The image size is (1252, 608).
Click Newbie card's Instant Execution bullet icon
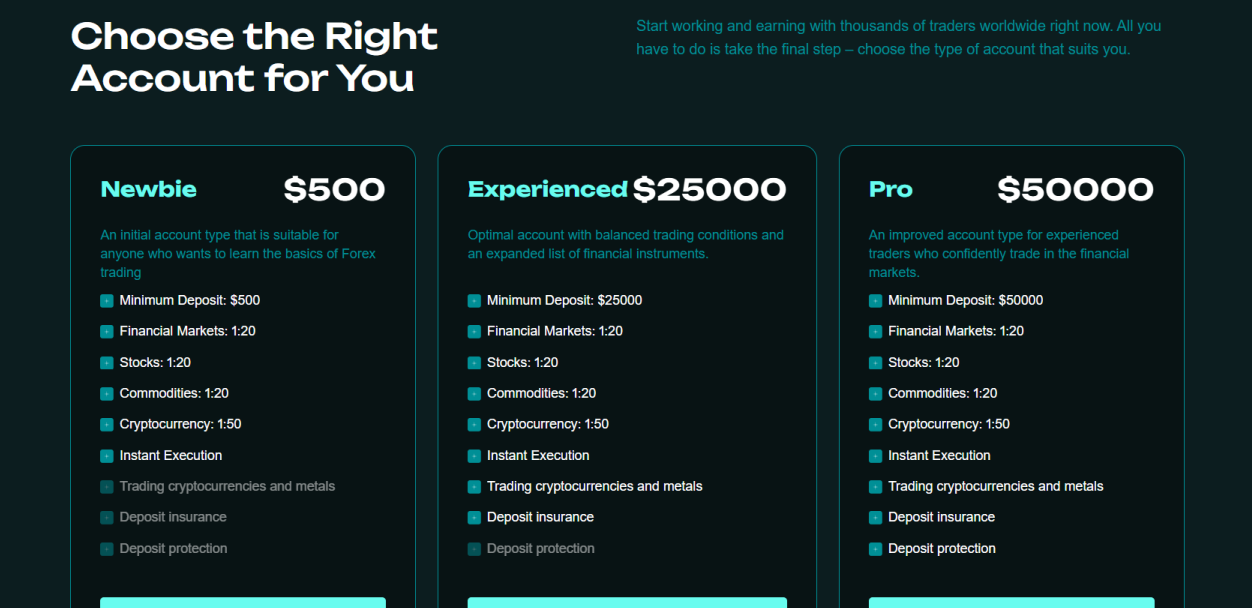click(x=107, y=456)
